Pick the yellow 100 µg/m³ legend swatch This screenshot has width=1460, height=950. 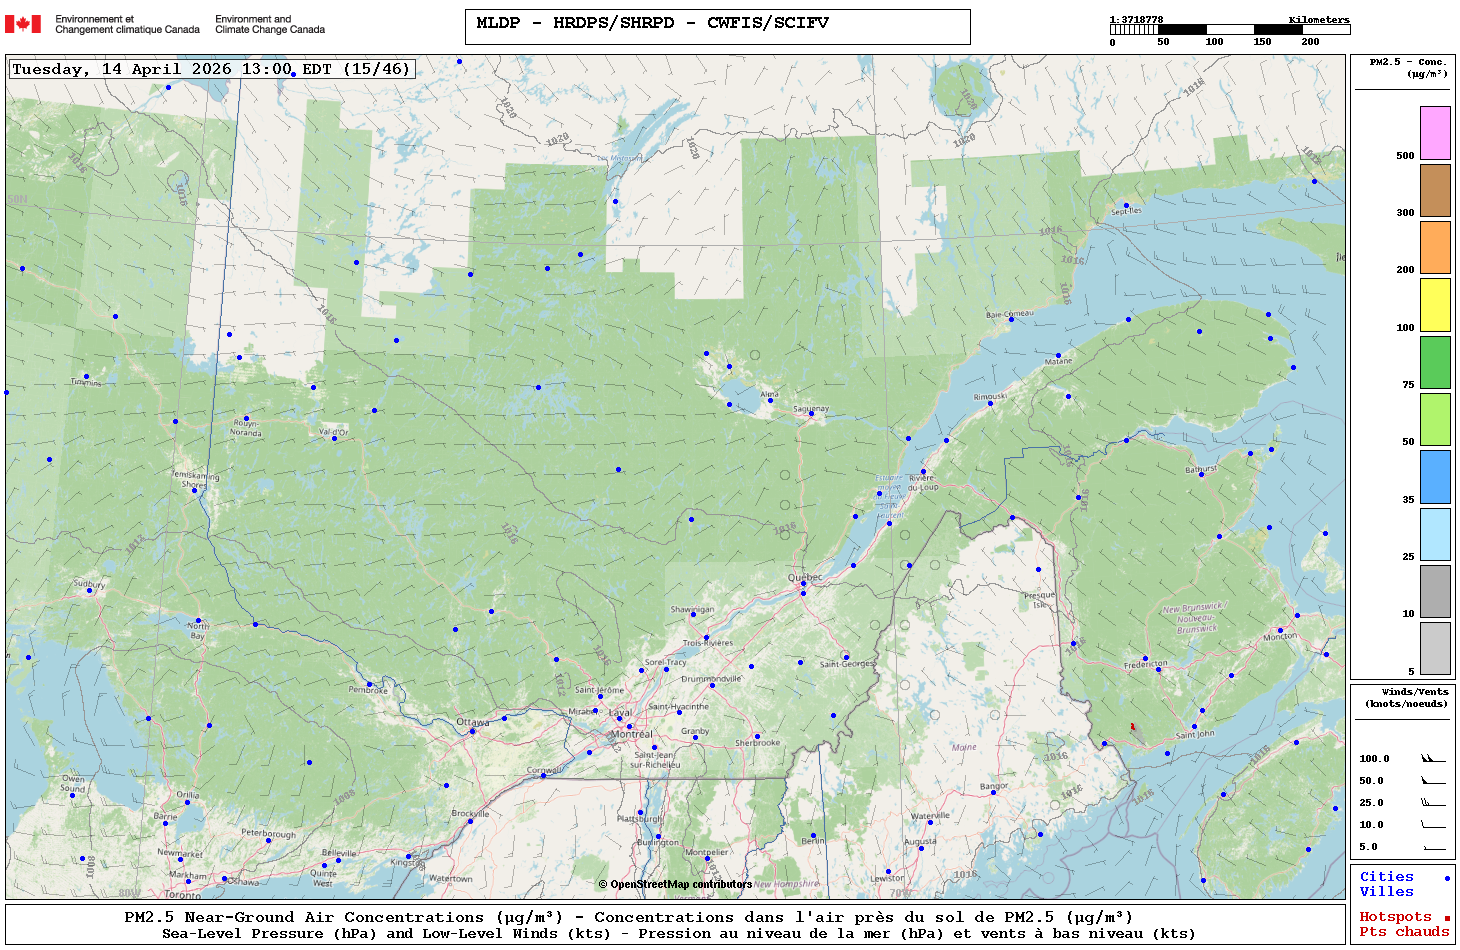click(x=1435, y=305)
